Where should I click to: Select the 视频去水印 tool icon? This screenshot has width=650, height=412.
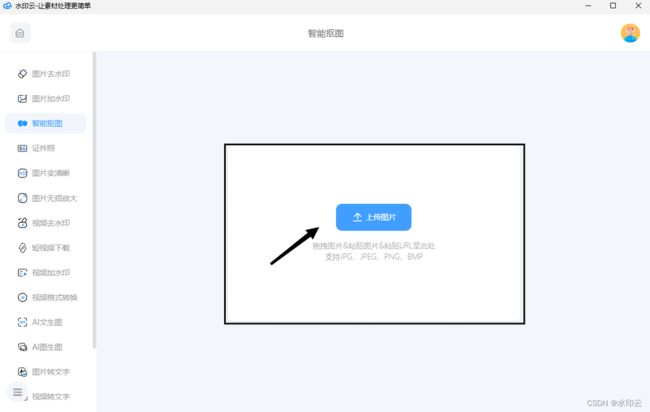(22, 223)
